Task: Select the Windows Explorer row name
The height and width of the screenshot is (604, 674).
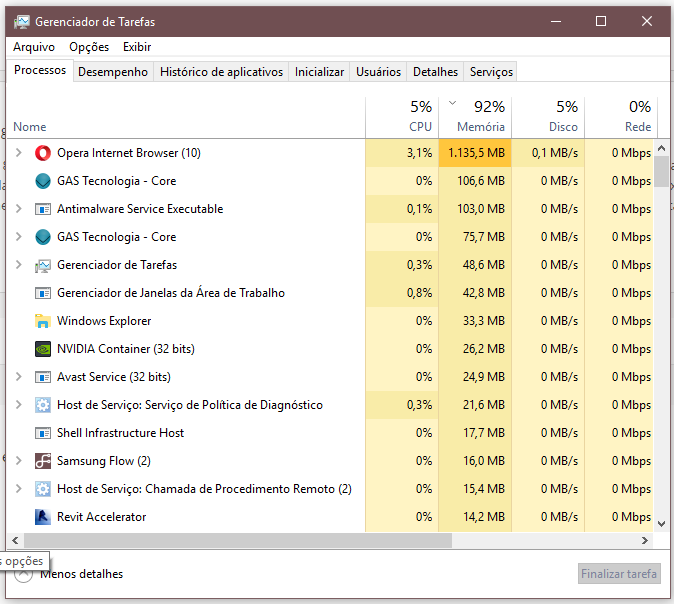Action: click(x=104, y=321)
